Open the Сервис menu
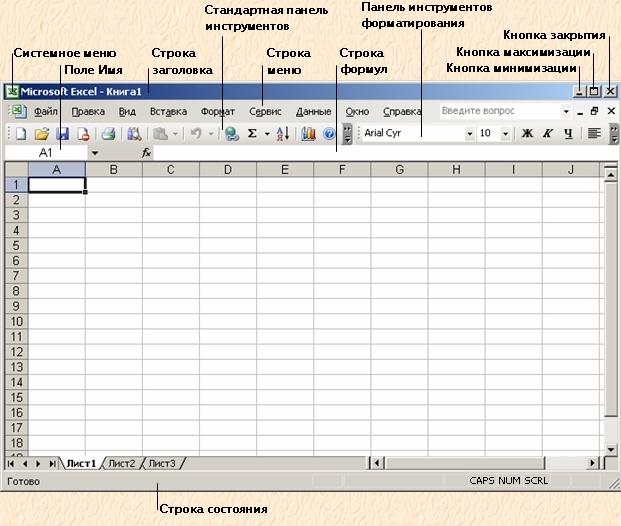Image resolution: width=621 pixels, height=526 pixels. tap(265, 112)
